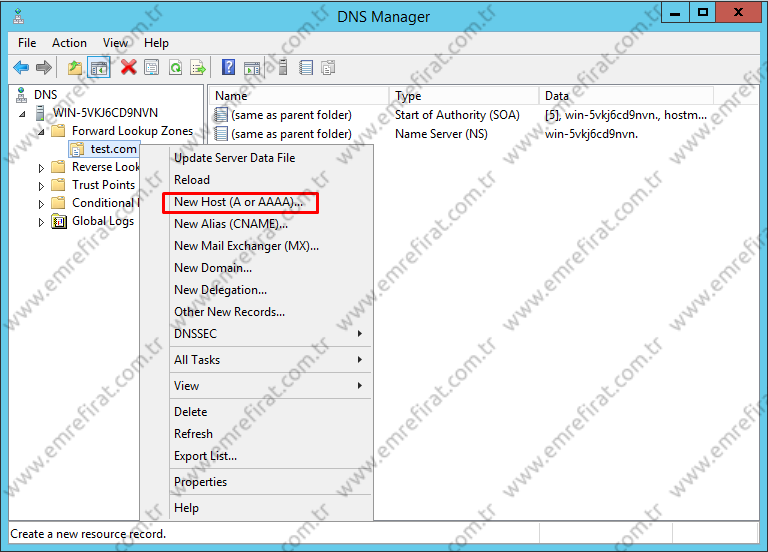Collapse the WIN-5VKJ6CD9NVN server node
The width and height of the screenshot is (768, 552).
[23, 114]
